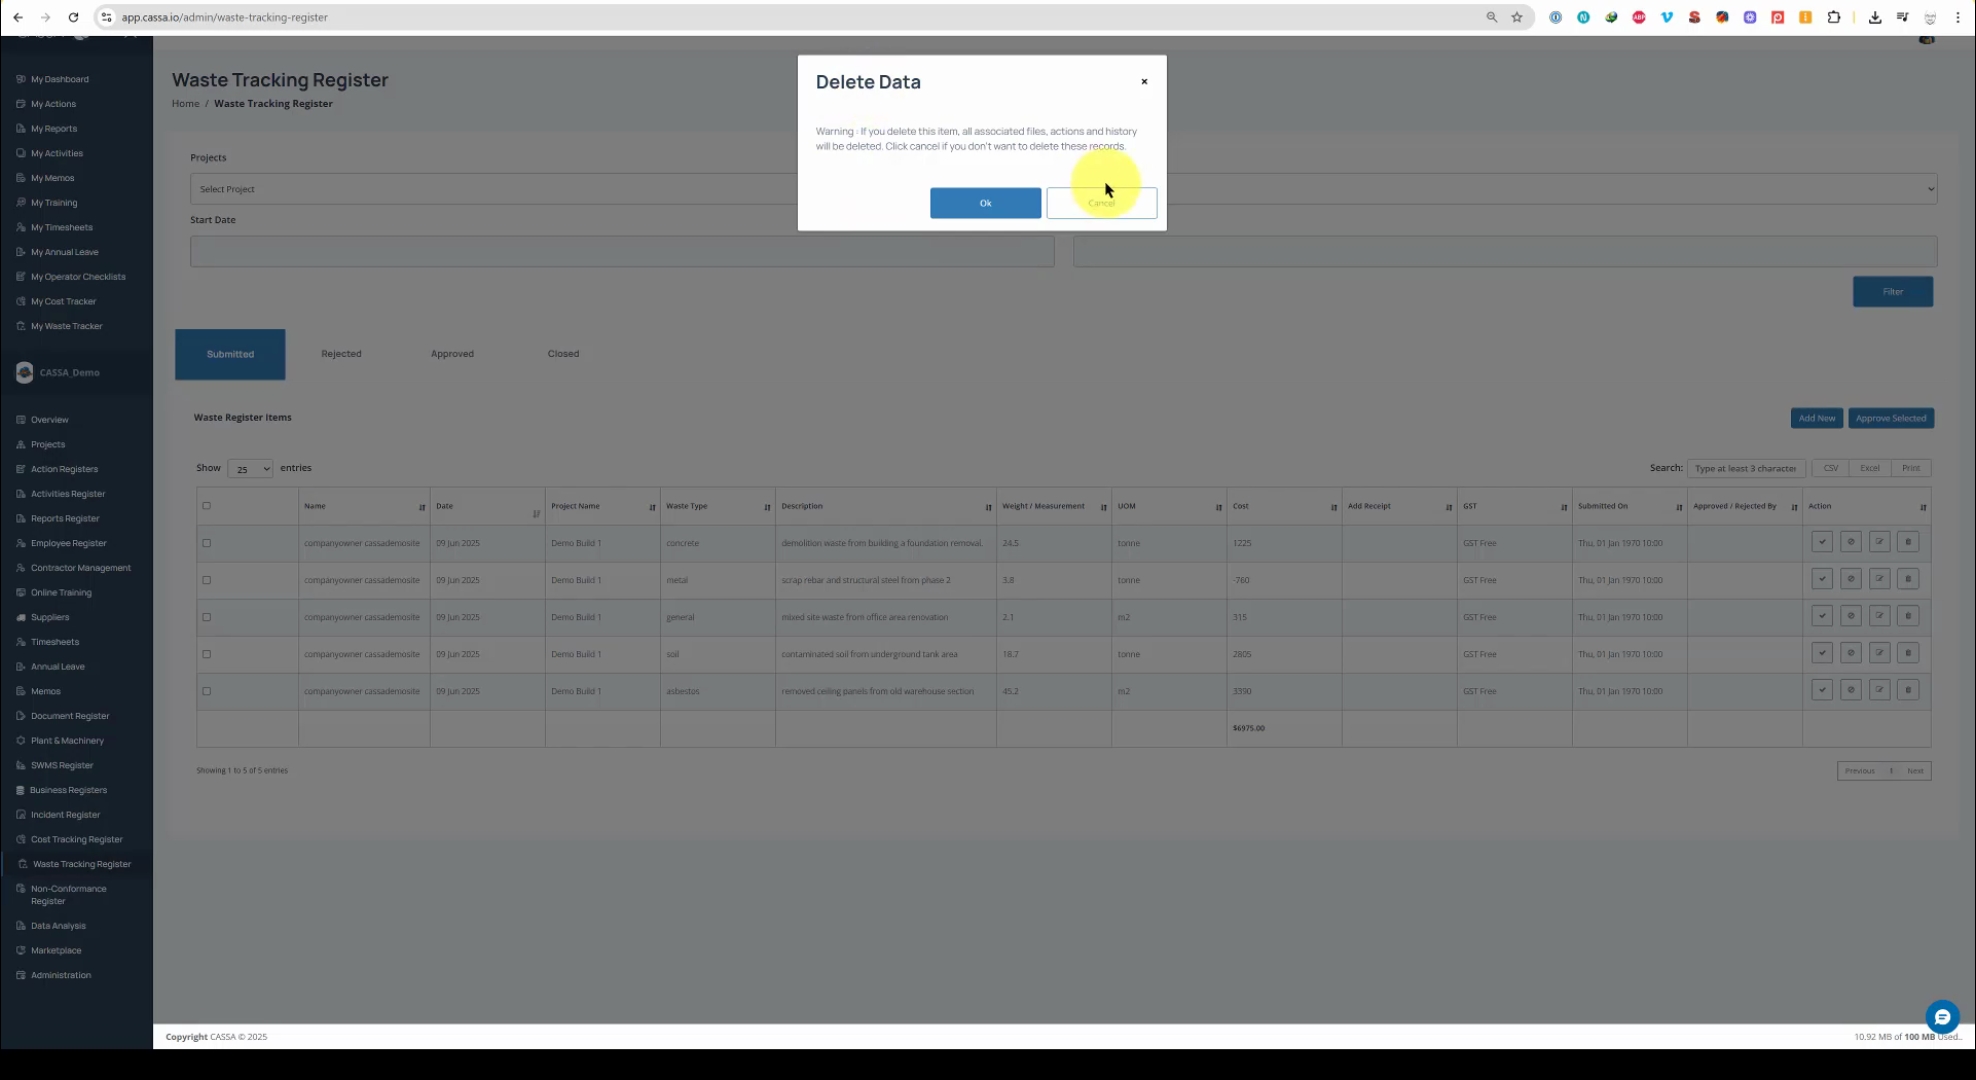Check the checkbox for the asbestos waste row

point(207,691)
